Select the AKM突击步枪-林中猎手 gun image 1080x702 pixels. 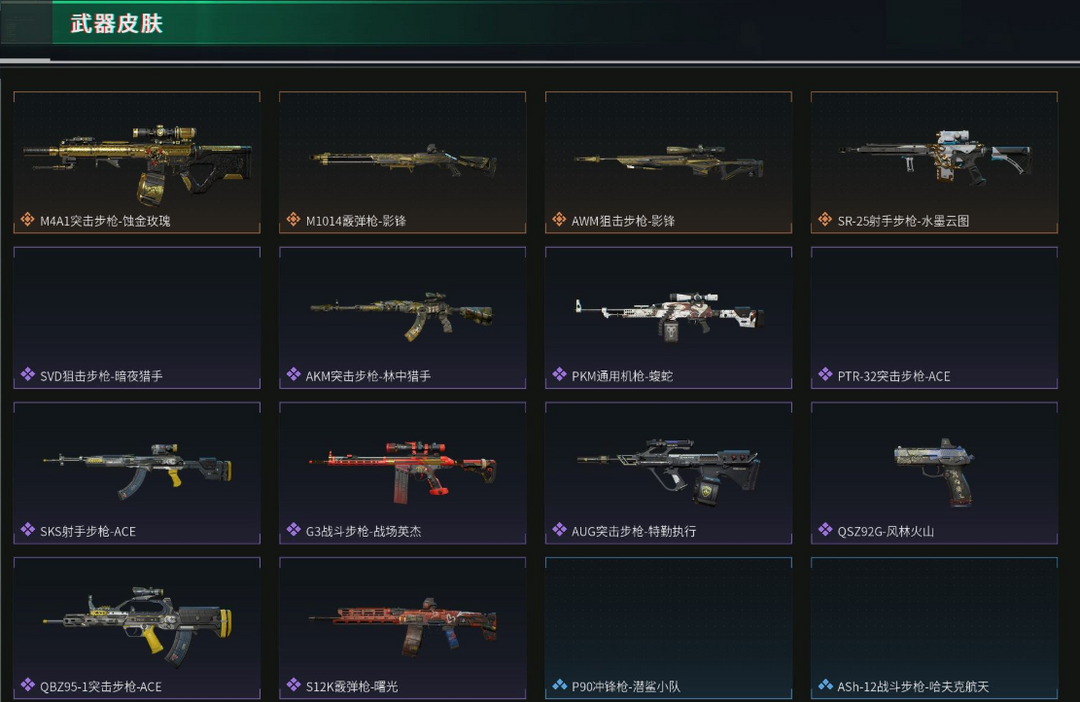pyautogui.click(x=402, y=316)
